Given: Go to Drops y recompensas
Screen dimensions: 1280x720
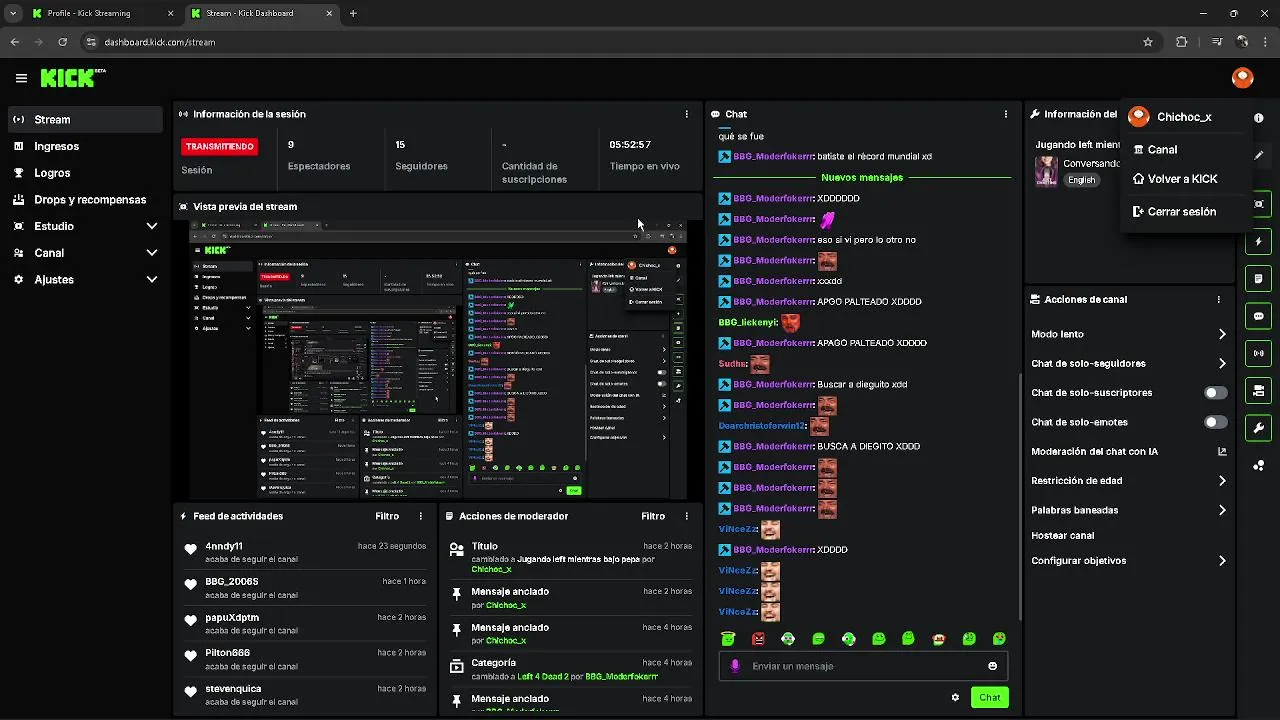Looking at the screenshot, I should 84,199.
